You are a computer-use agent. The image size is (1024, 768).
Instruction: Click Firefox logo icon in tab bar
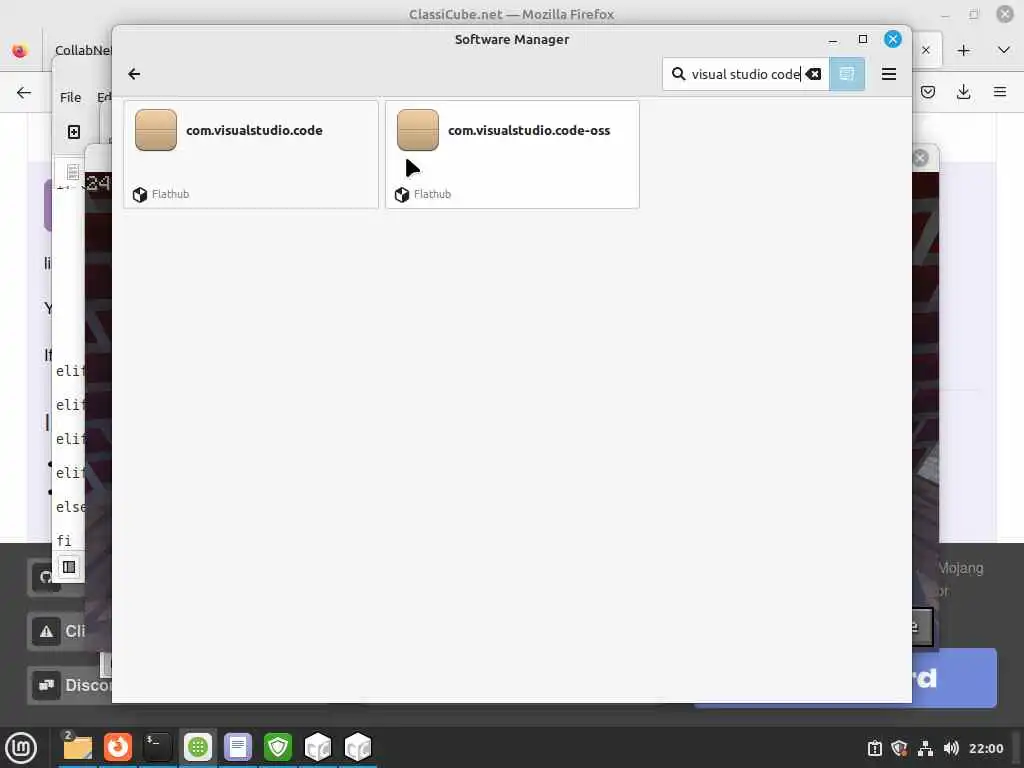20,50
